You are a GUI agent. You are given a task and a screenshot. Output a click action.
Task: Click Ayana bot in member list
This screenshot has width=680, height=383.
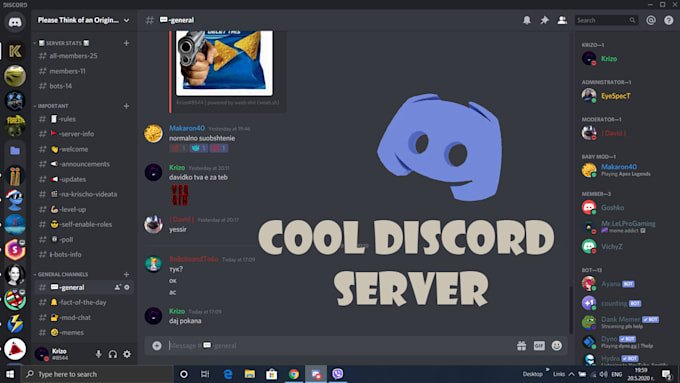[610, 284]
